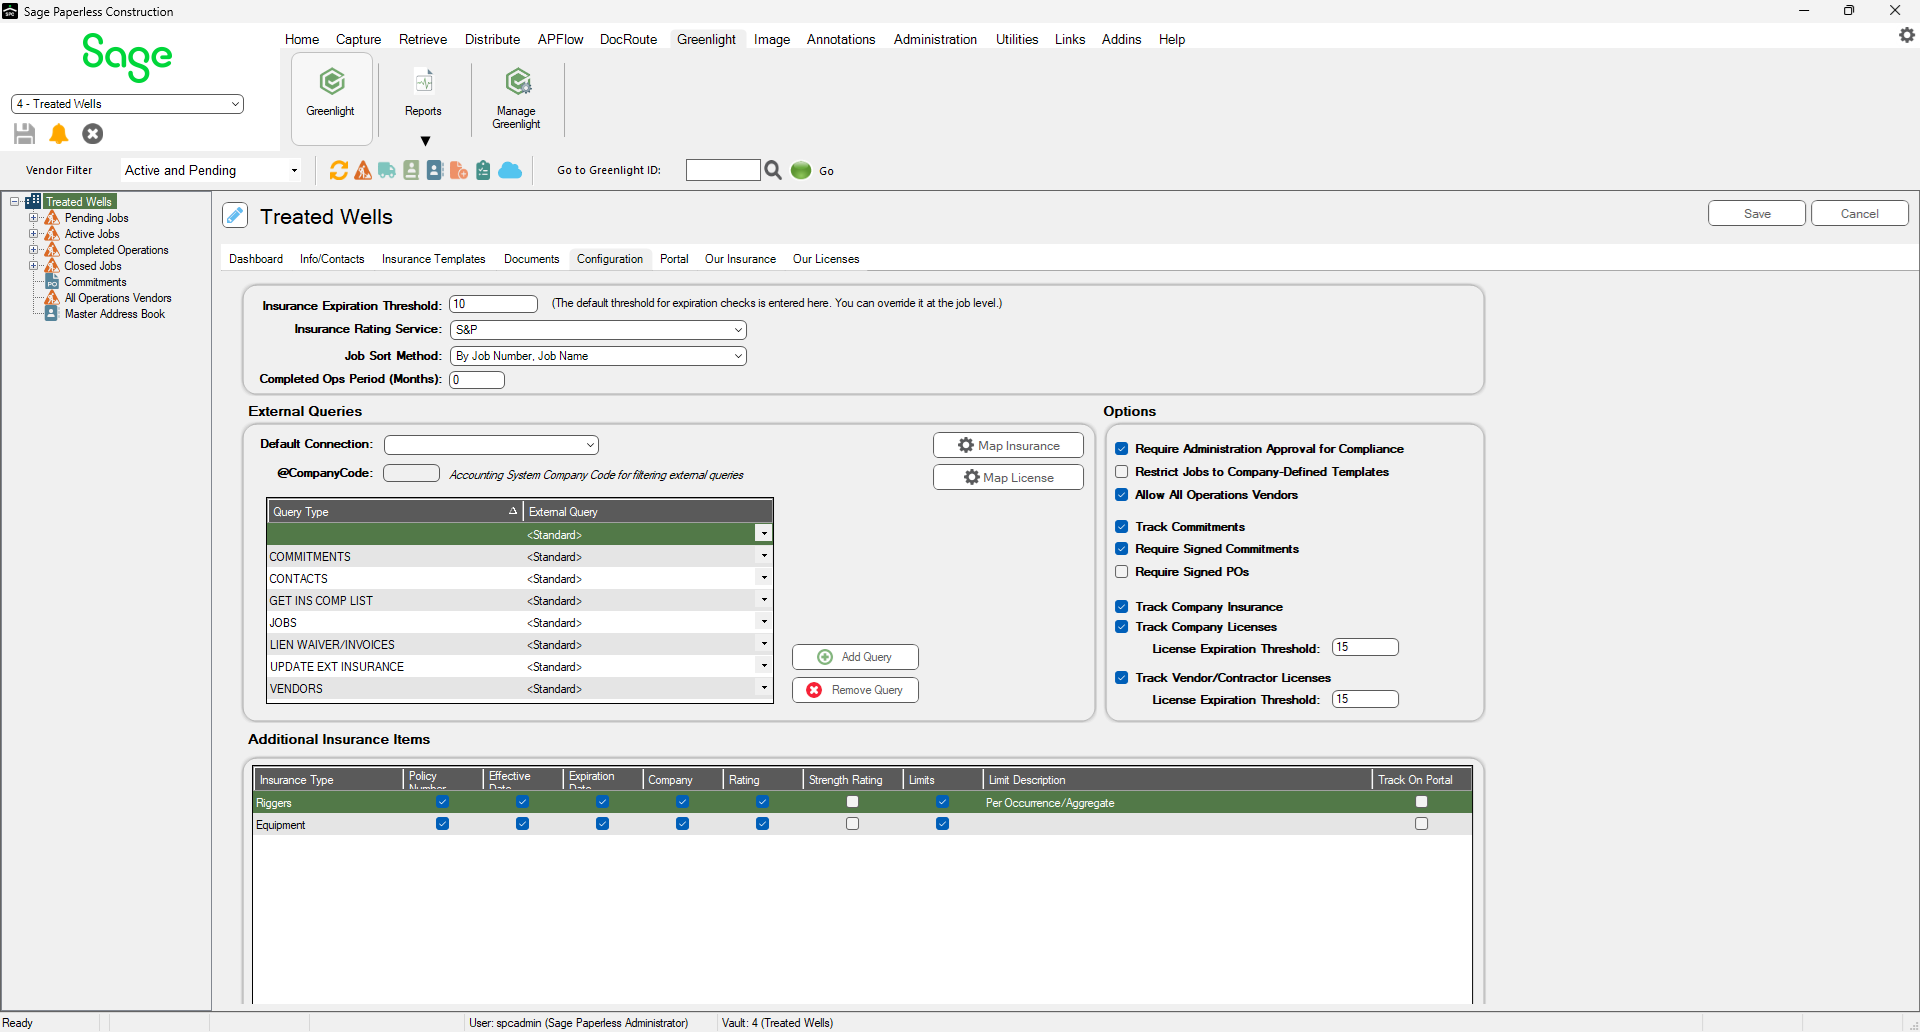Click the blue cloud toolbar icon
Image resolution: width=1920 pixels, height=1032 pixels.
(510, 170)
